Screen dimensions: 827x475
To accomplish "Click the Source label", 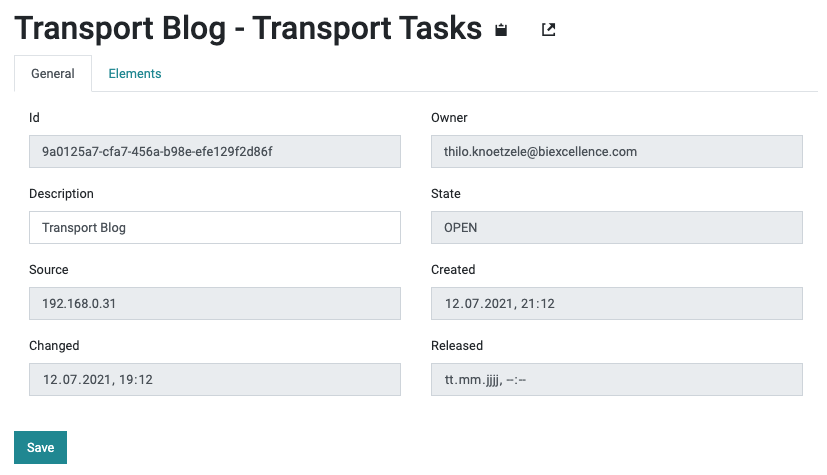I will pyautogui.click(x=49, y=270).
